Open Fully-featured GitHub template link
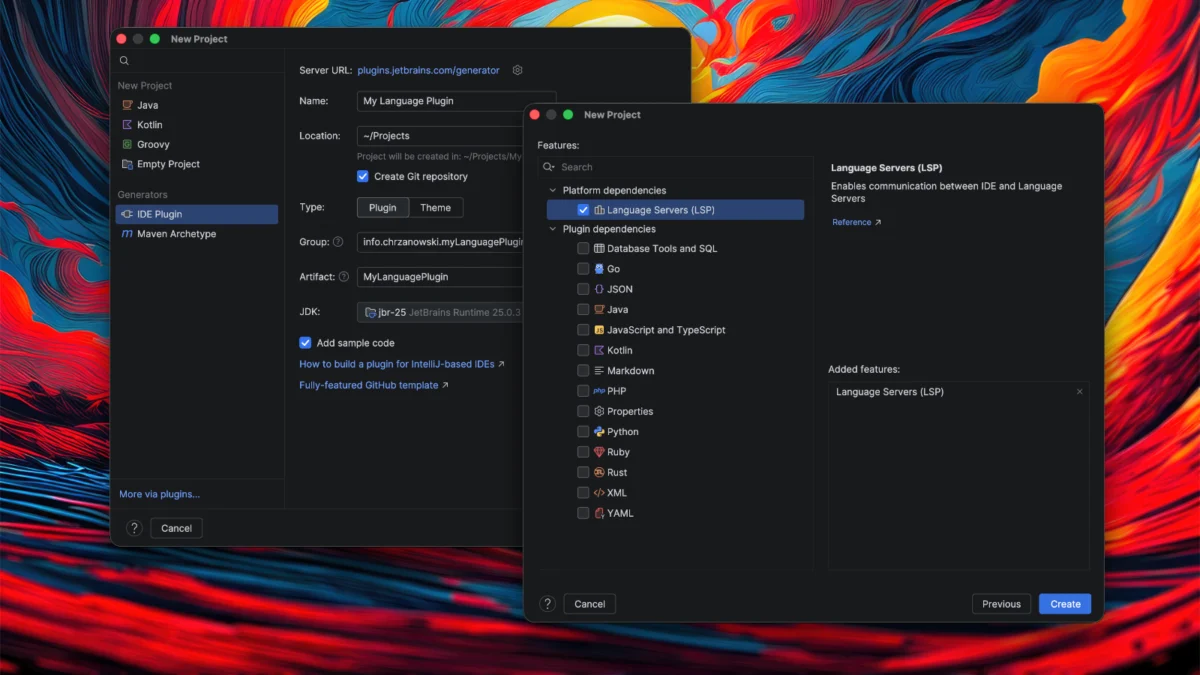The height and width of the screenshot is (675, 1200). [x=374, y=385]
